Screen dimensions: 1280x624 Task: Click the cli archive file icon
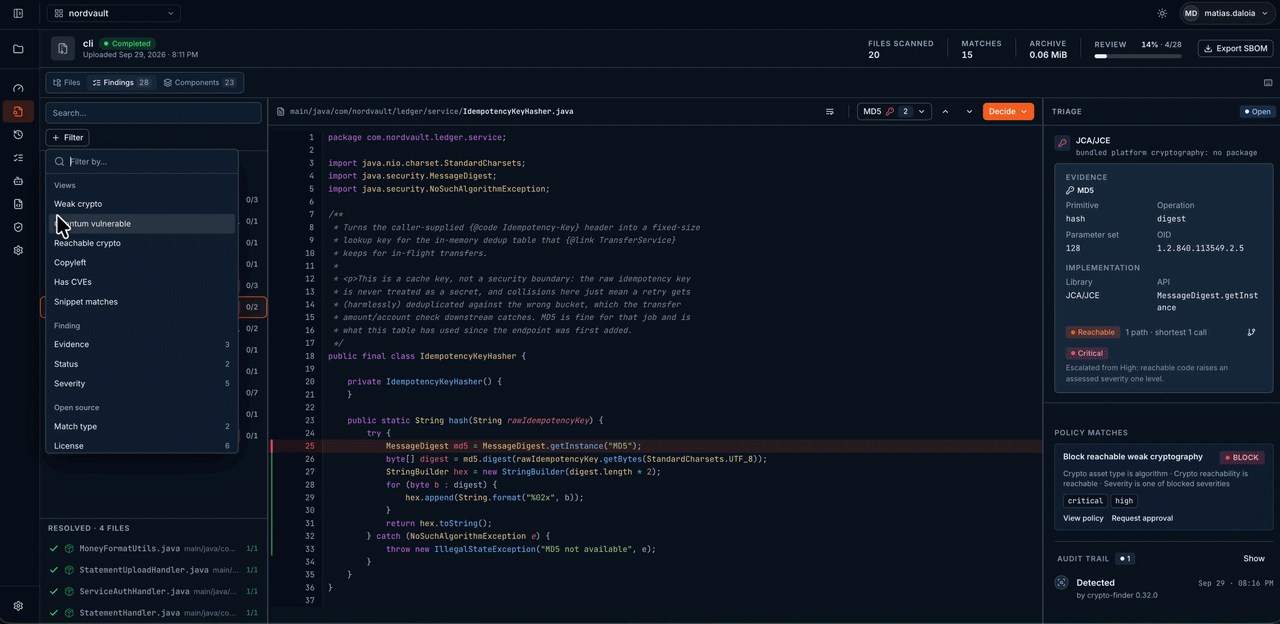coord(63,49)
